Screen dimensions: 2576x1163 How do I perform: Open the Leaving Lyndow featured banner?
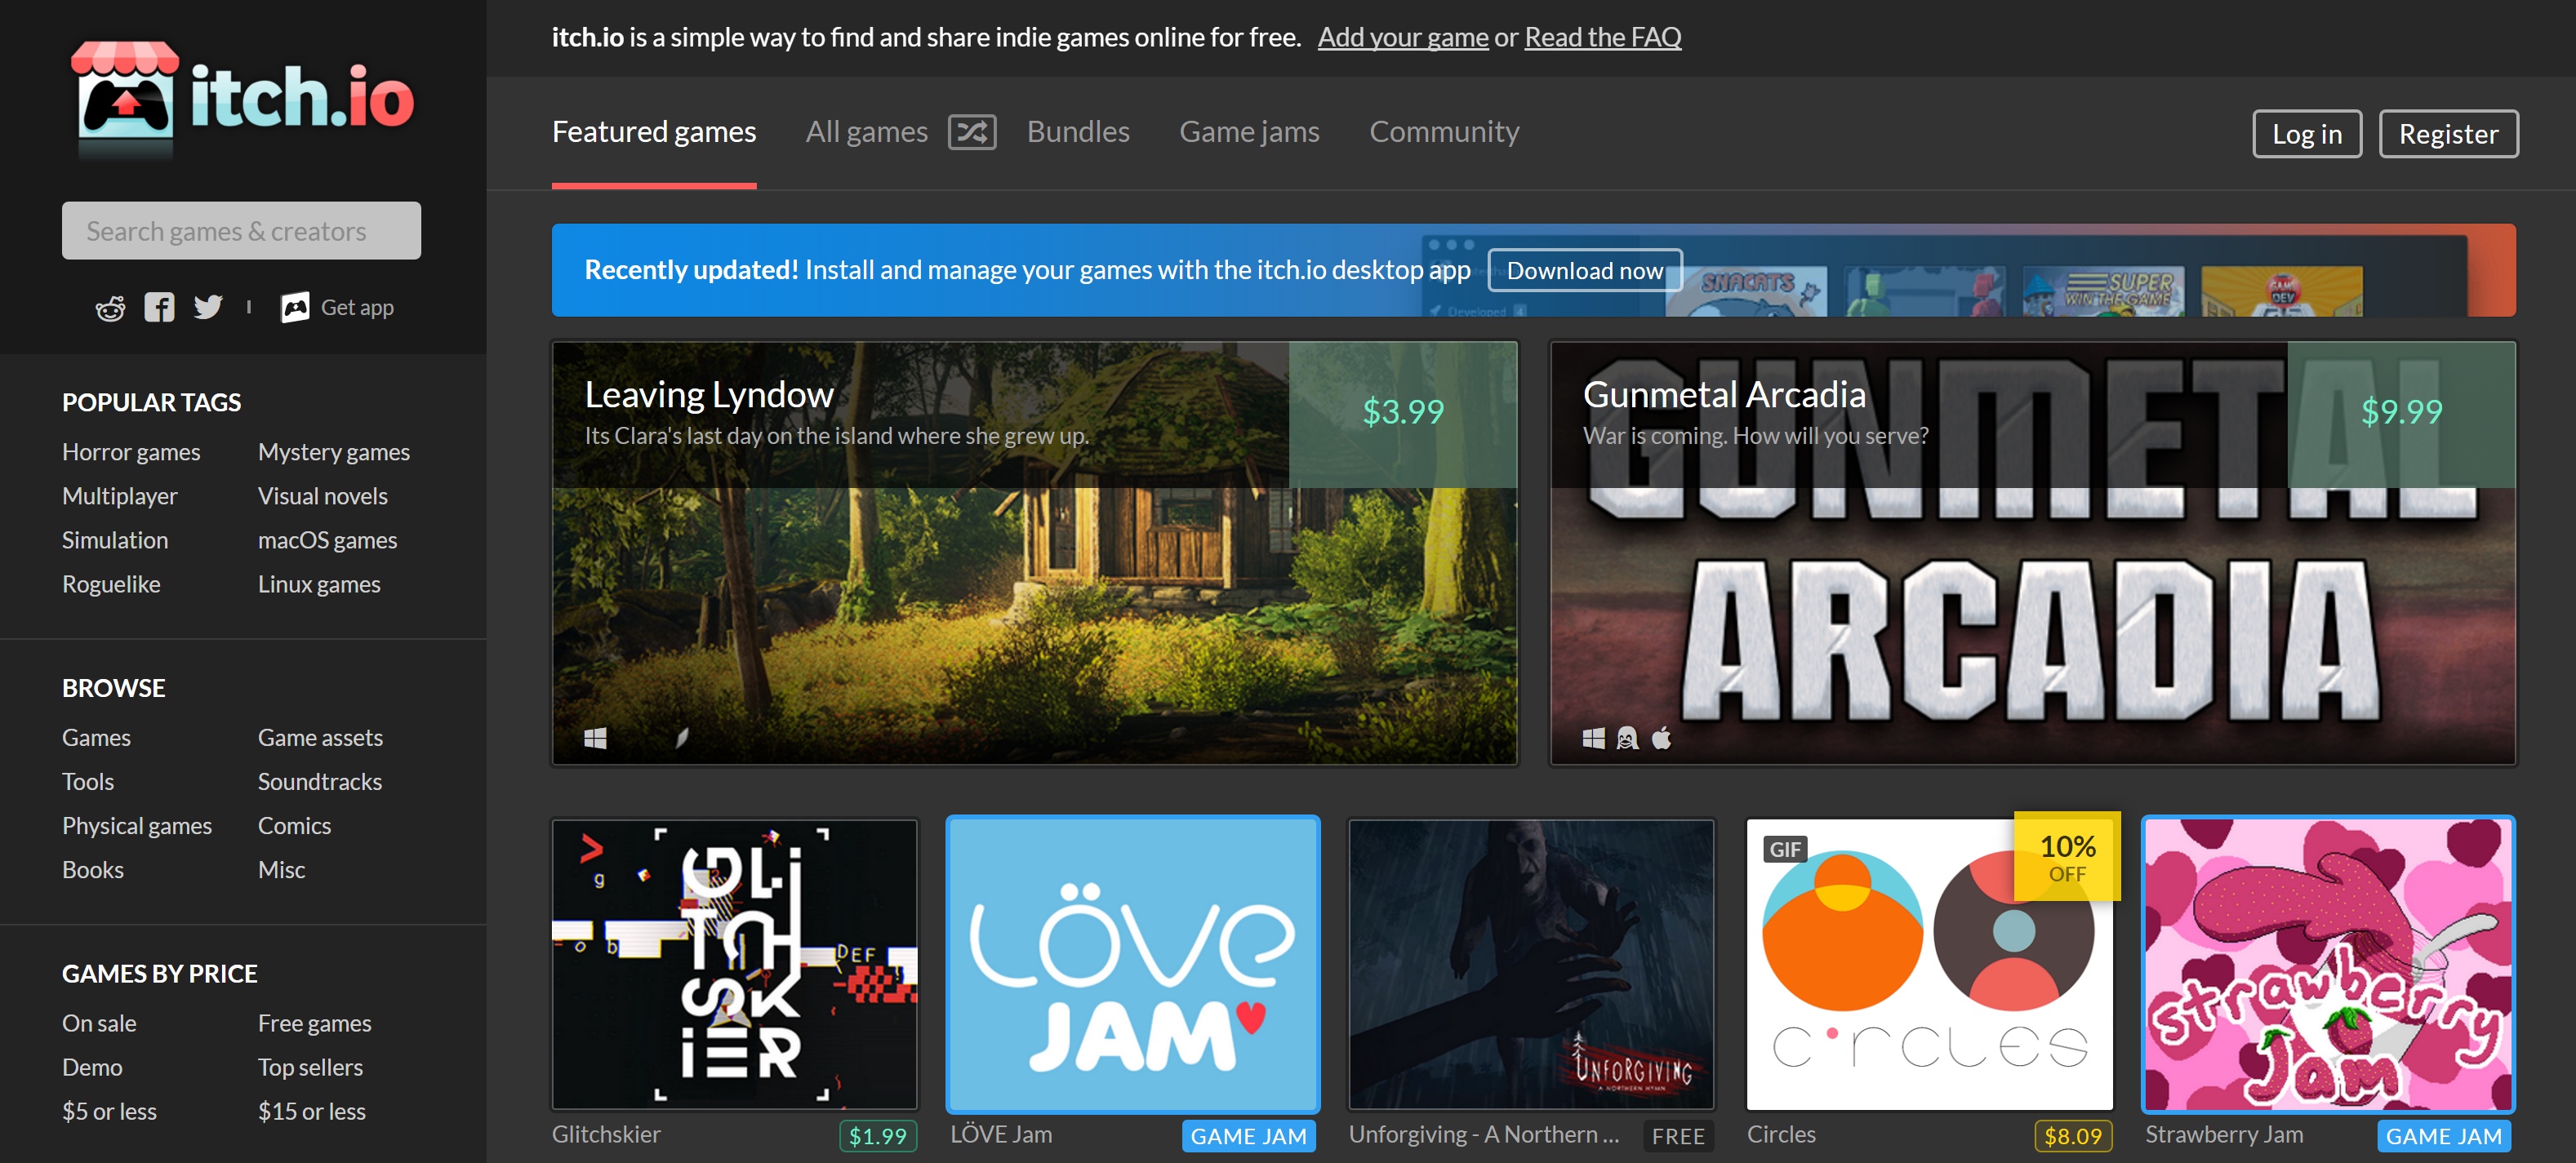point(1034,553)
